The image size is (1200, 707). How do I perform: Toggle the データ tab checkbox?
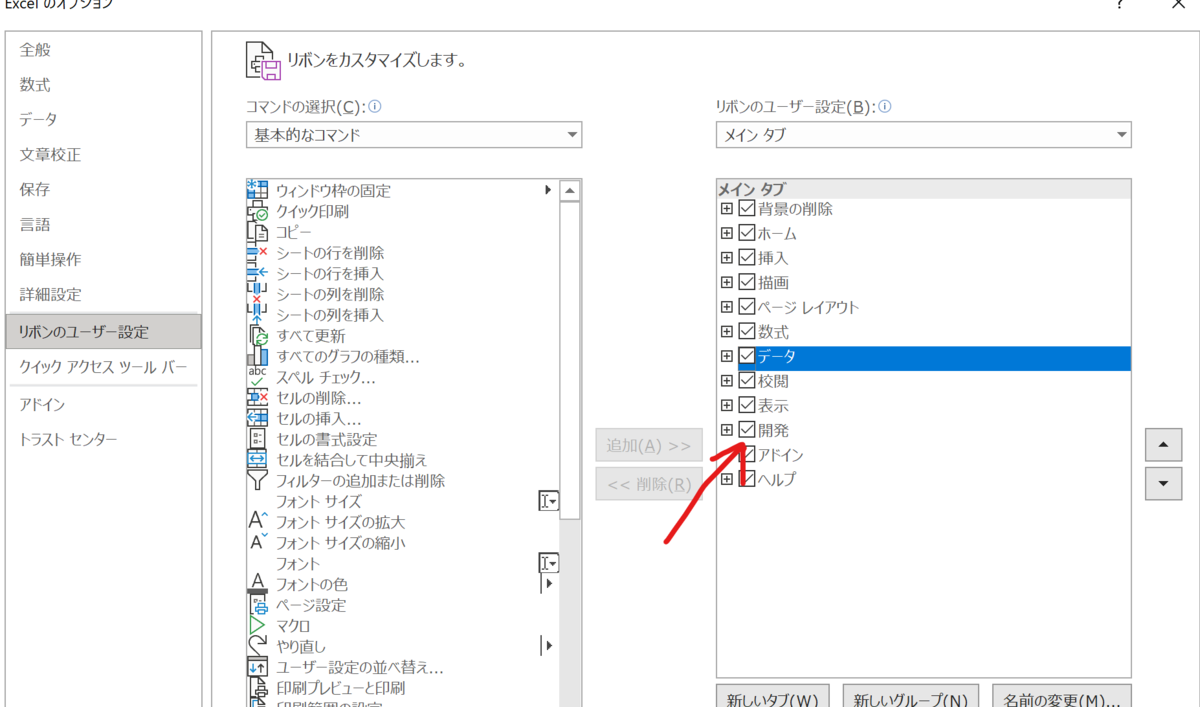pyautogui.click(x=746, y=356)
